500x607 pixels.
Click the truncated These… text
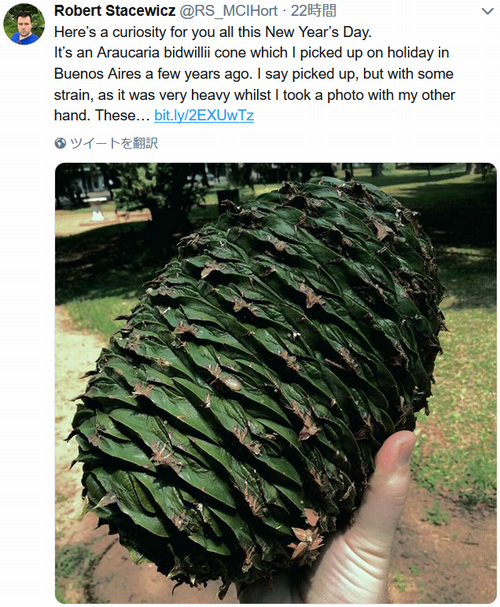pyautogui.click(x=121, y=115)
